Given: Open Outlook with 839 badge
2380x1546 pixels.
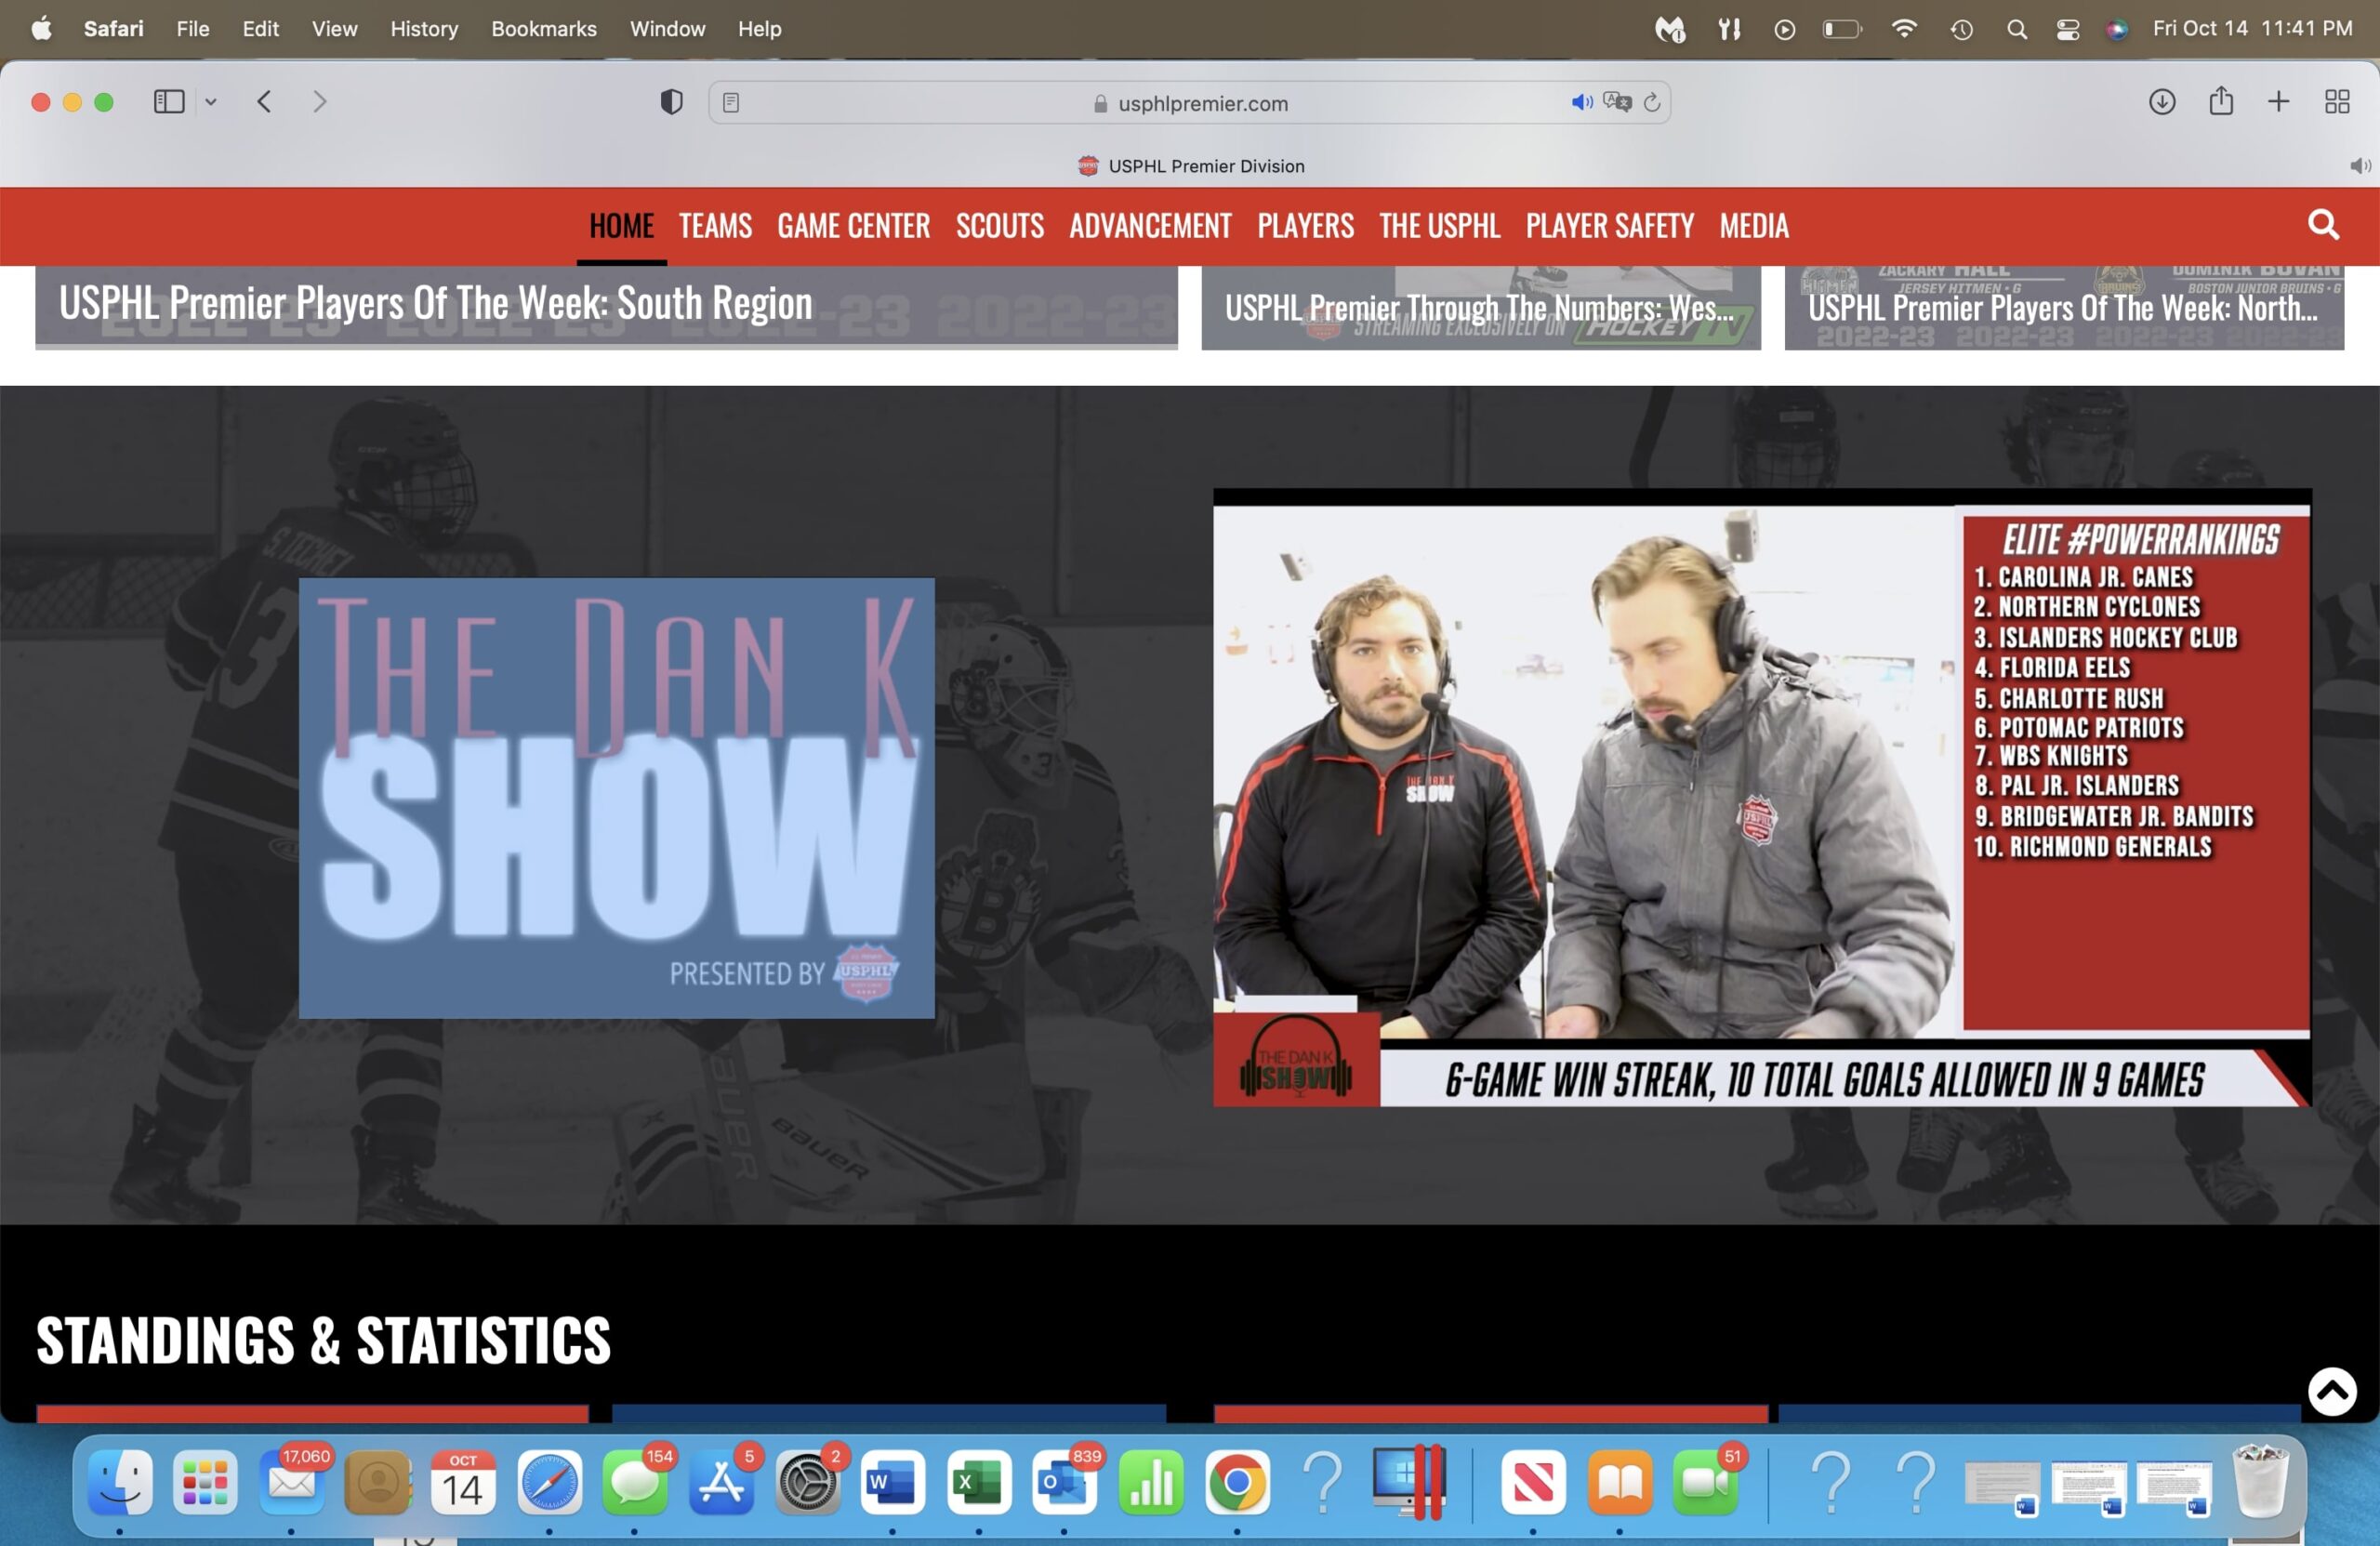Looking at the screenshot, I should point(1064,1481).
